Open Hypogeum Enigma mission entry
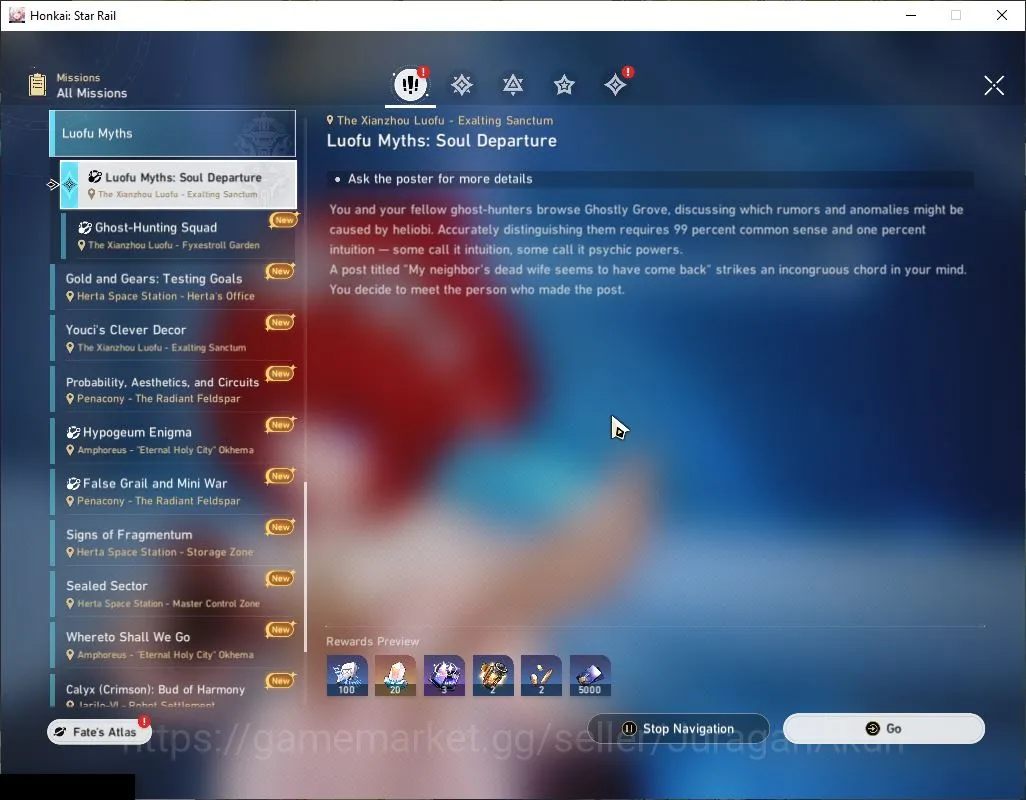The image size is (1026, 800). click(x=173, y=440)
